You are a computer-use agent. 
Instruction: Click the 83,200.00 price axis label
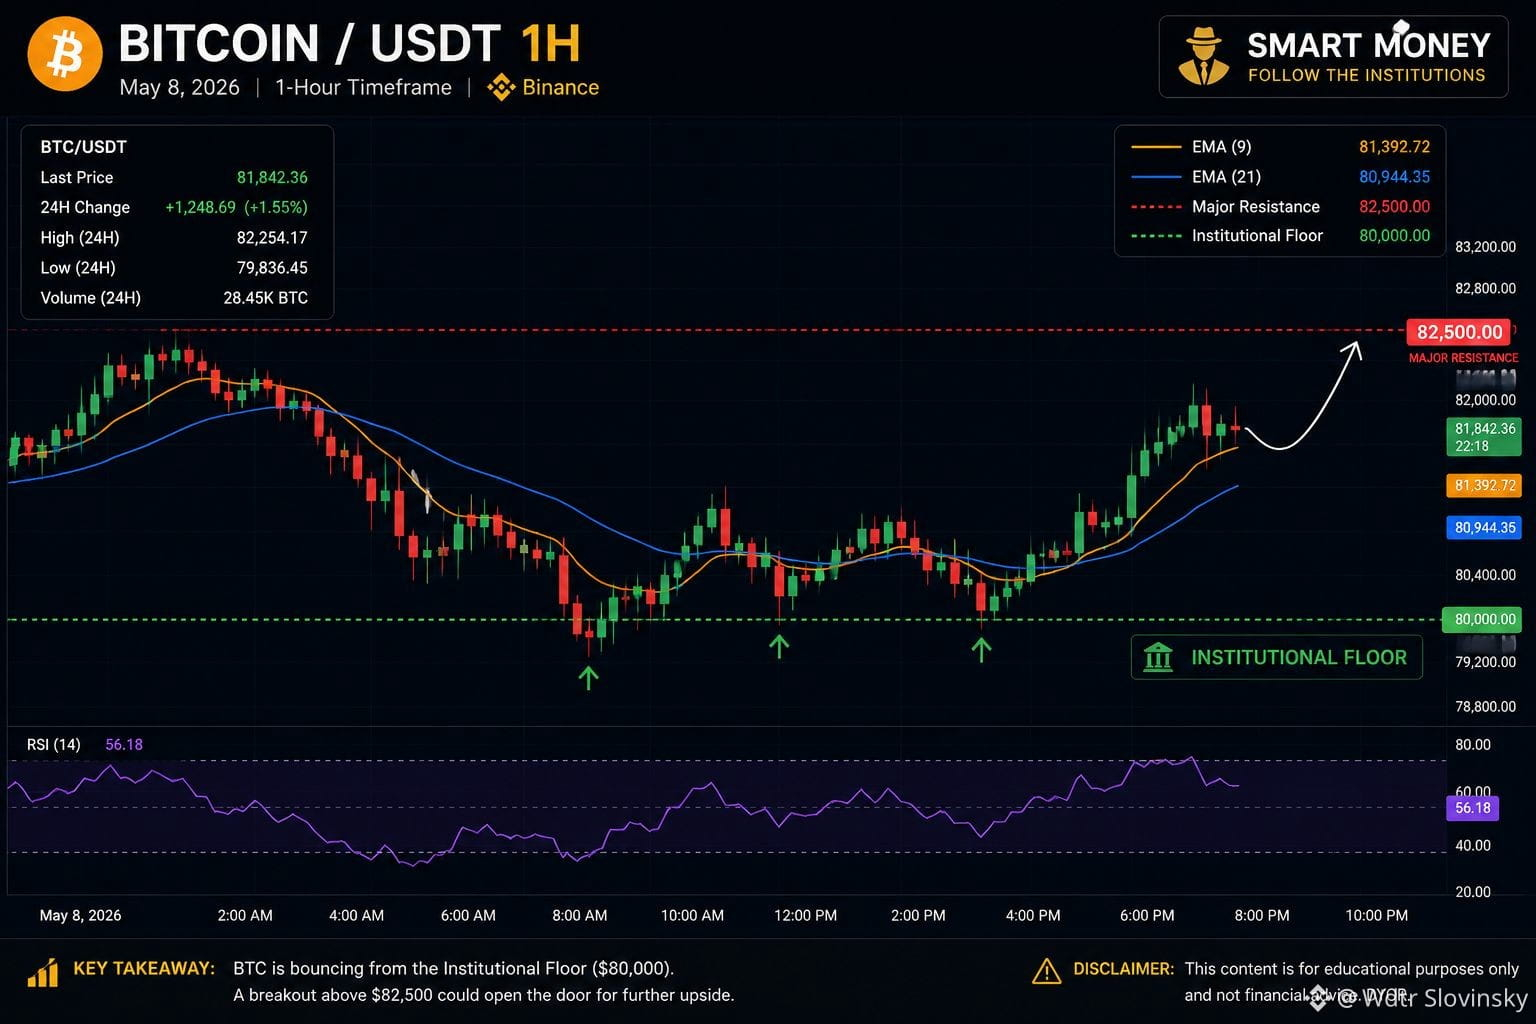click(x=1485, y=247)
